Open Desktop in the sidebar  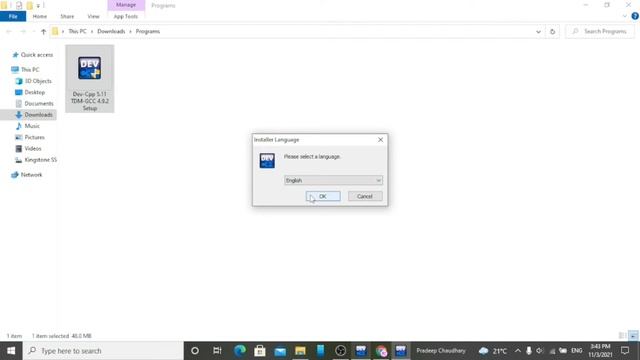pos(35,92)
